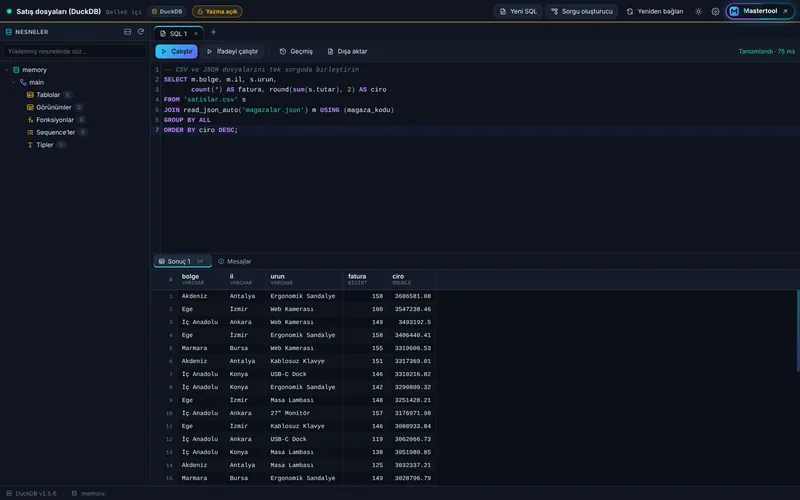The height and width of the screenshot is (500, 800).
Task: Sort by the ciro column header
Action: tap(411, 279)
